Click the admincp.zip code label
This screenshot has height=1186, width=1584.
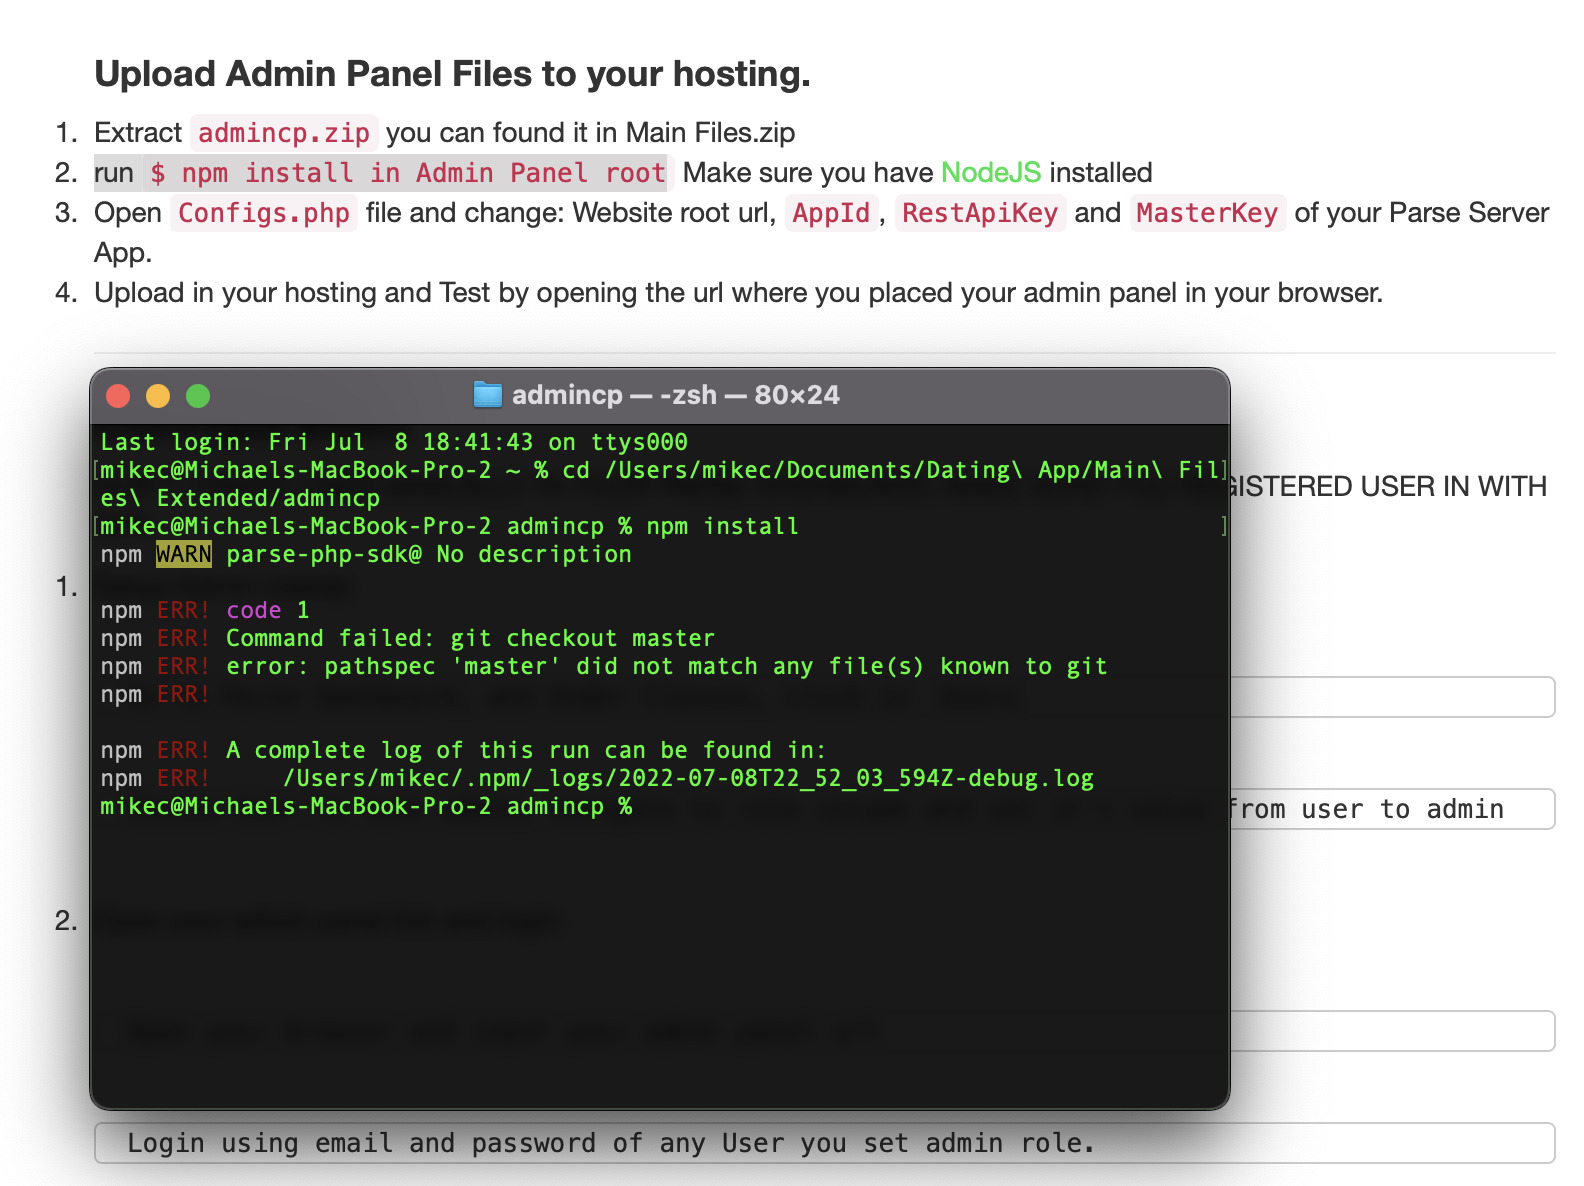coord(284,133)
